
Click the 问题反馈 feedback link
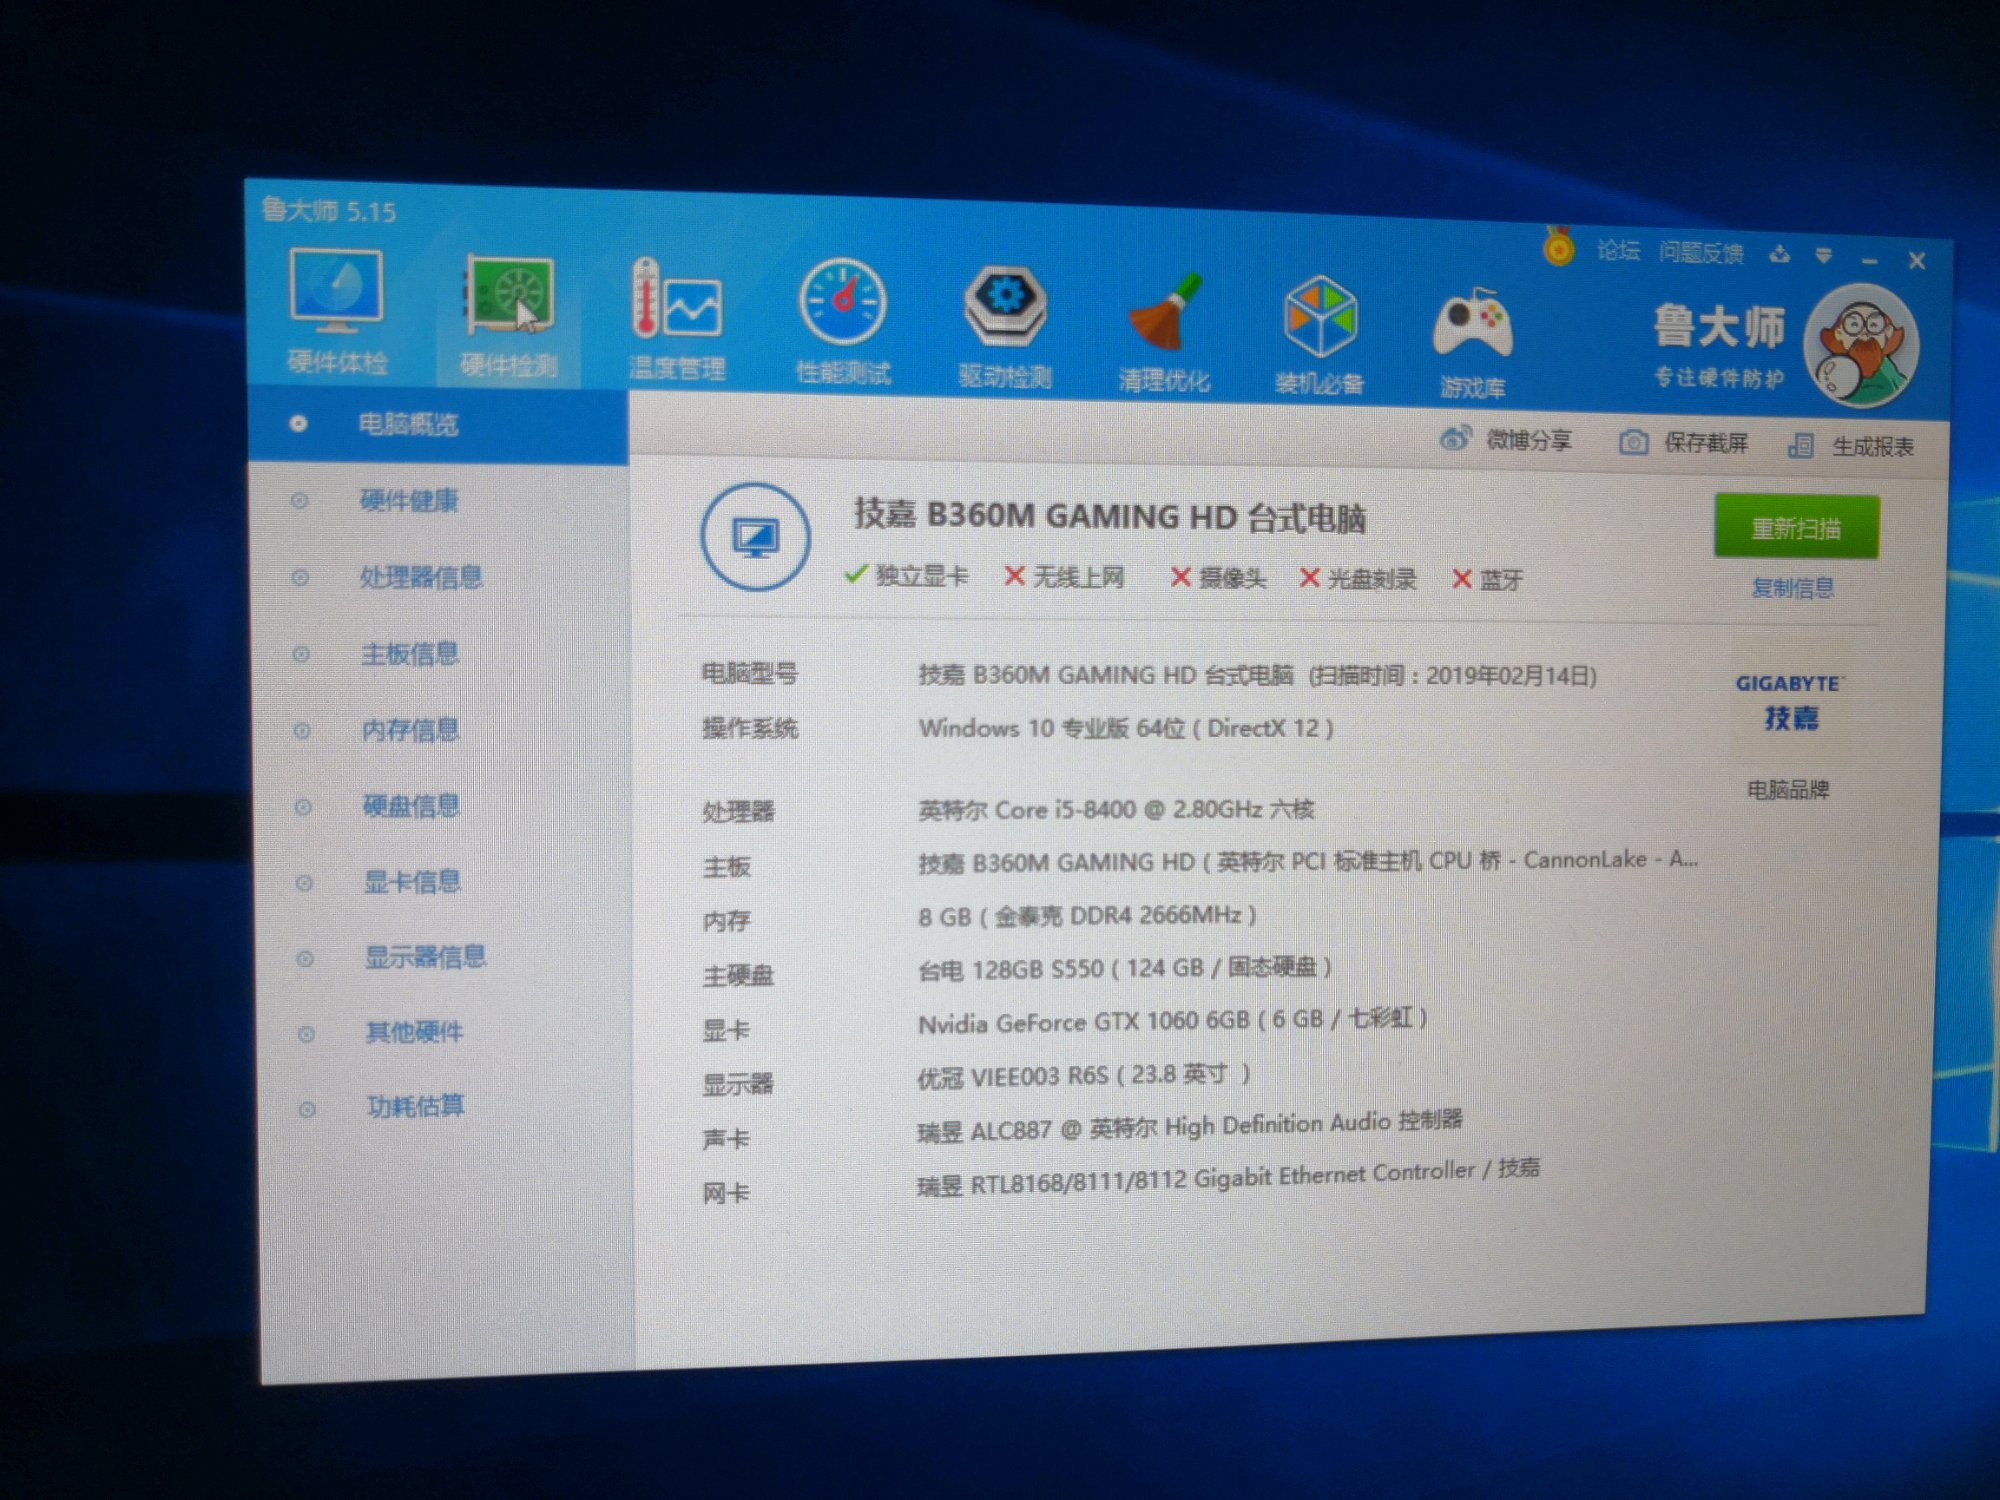1700,253
